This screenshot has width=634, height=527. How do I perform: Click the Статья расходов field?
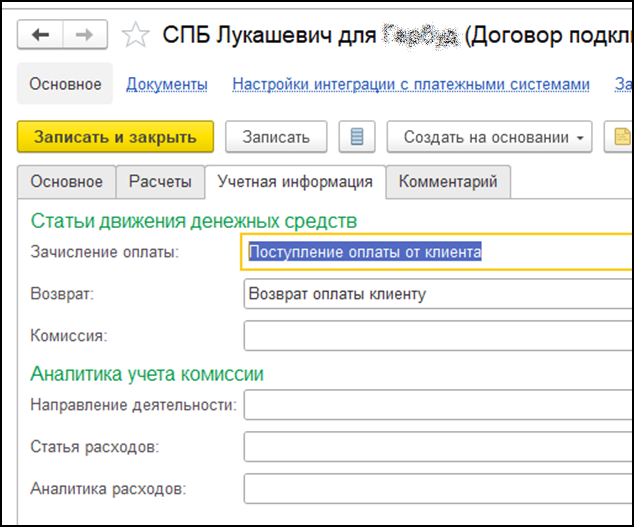438,447
